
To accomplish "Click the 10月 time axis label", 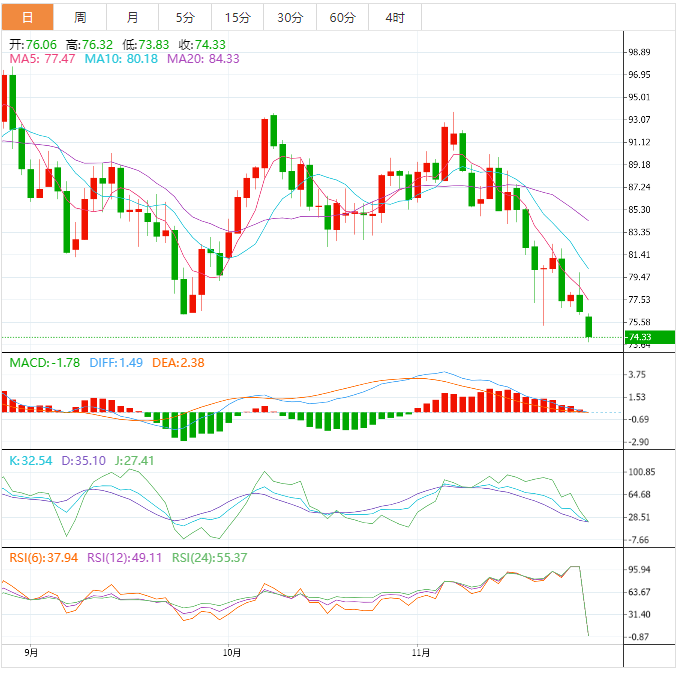I will tap(232, 653).
